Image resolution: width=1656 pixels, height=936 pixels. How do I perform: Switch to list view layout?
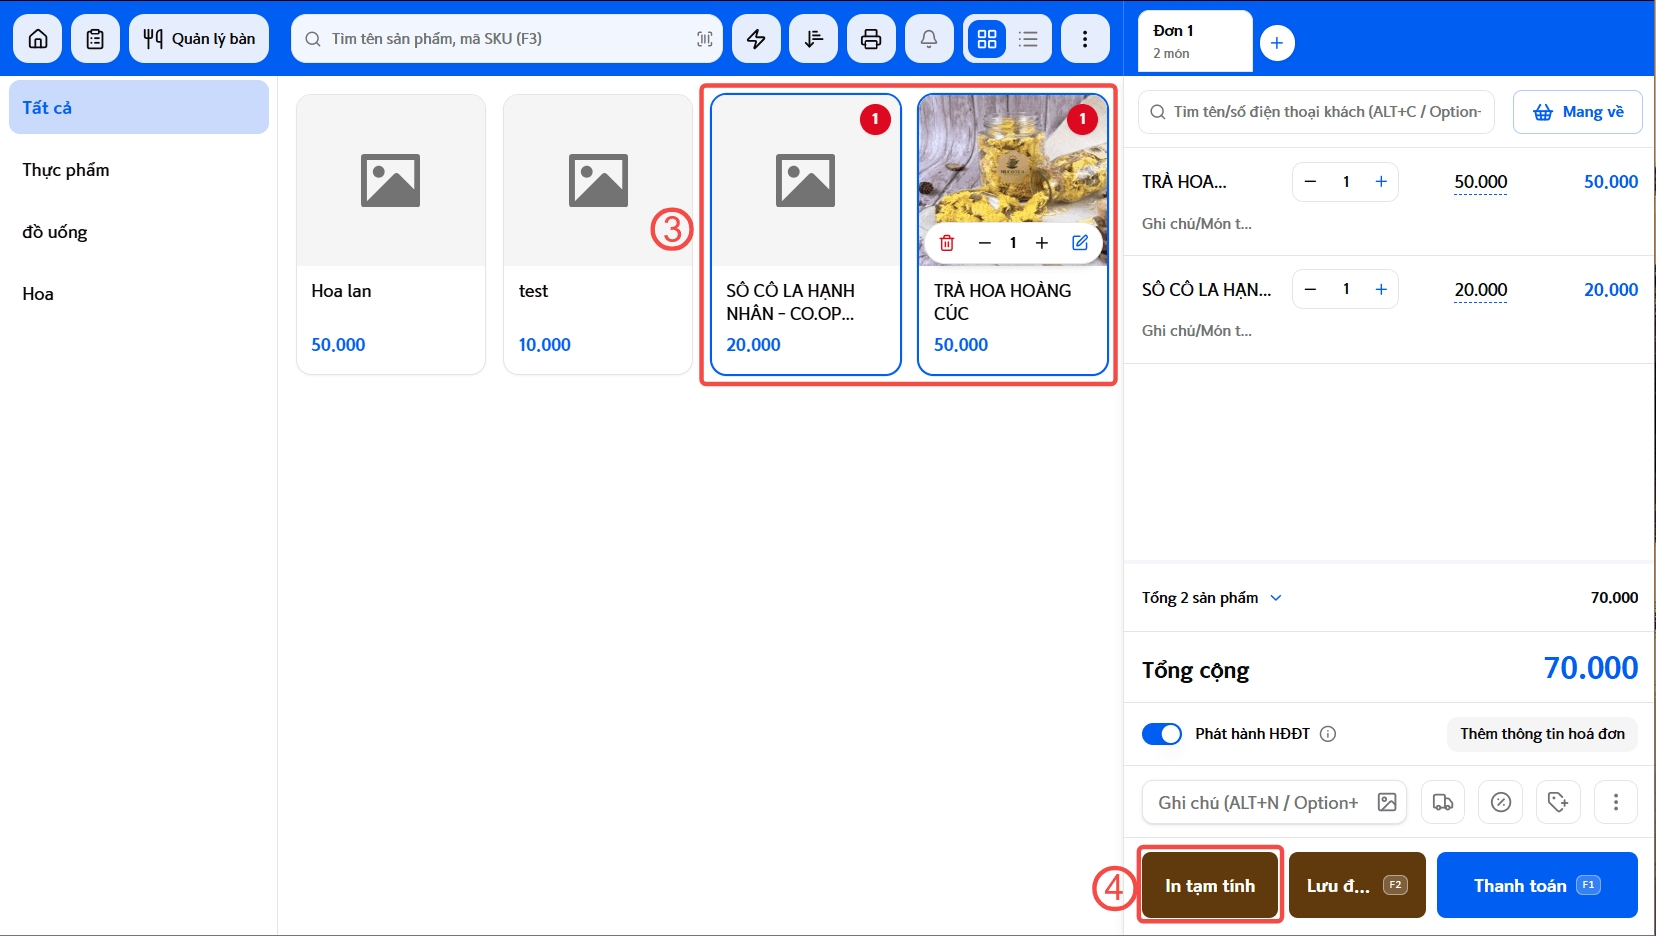click(1028, 39)
